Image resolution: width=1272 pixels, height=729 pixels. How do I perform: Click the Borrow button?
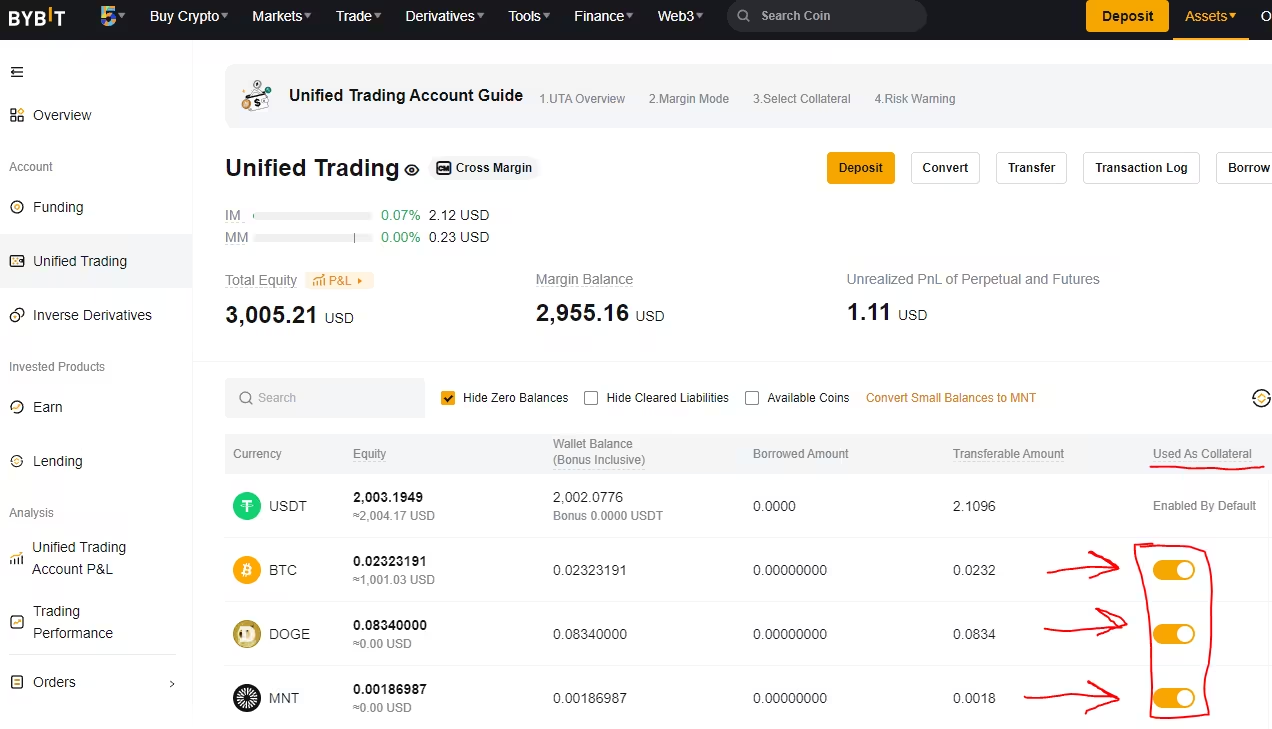coord(1246,168)
